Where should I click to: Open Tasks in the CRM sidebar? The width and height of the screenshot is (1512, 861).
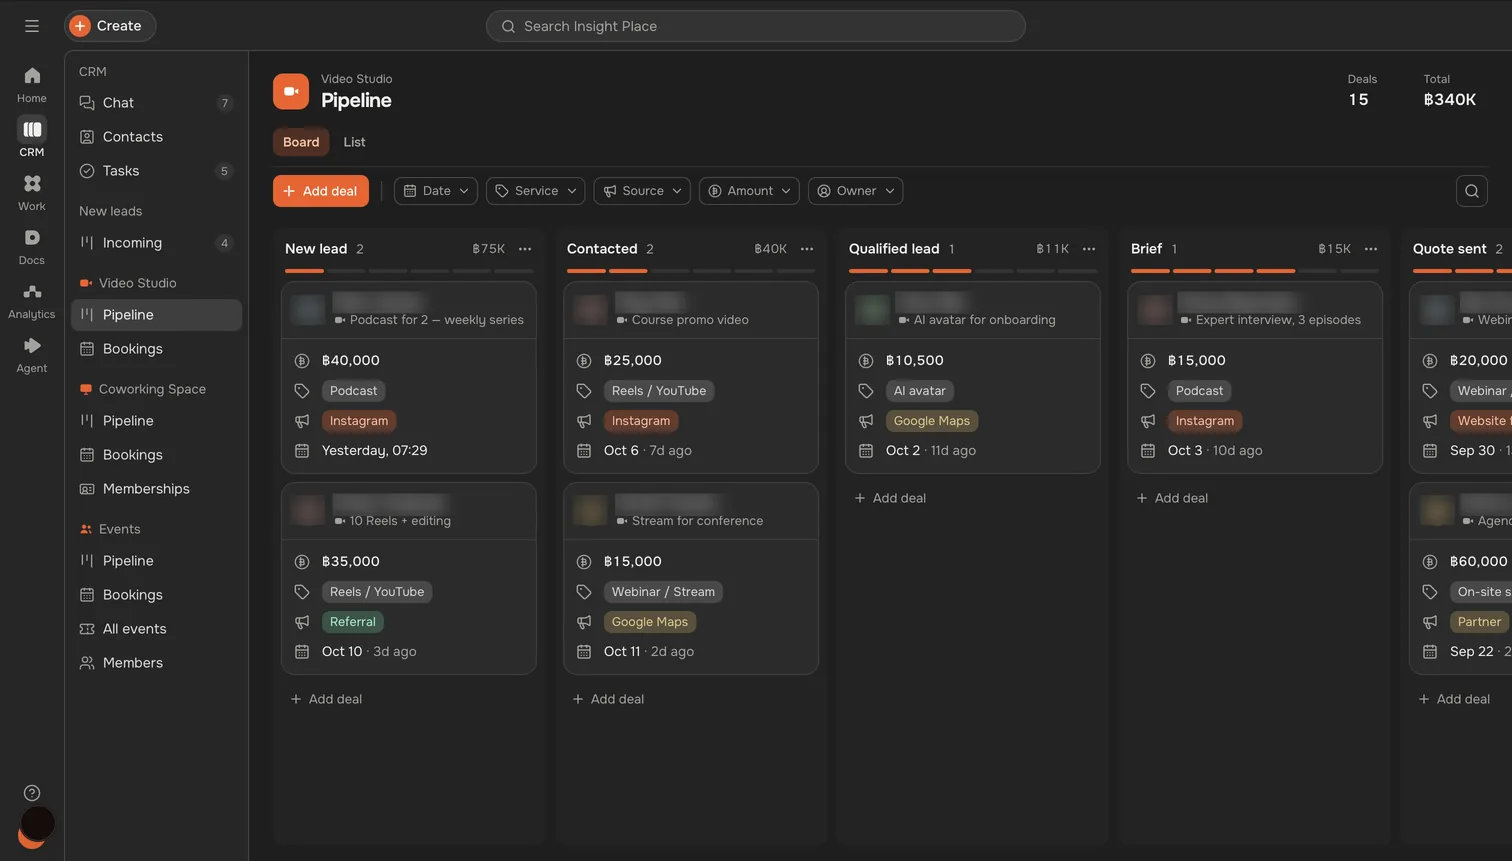[156, 171]
